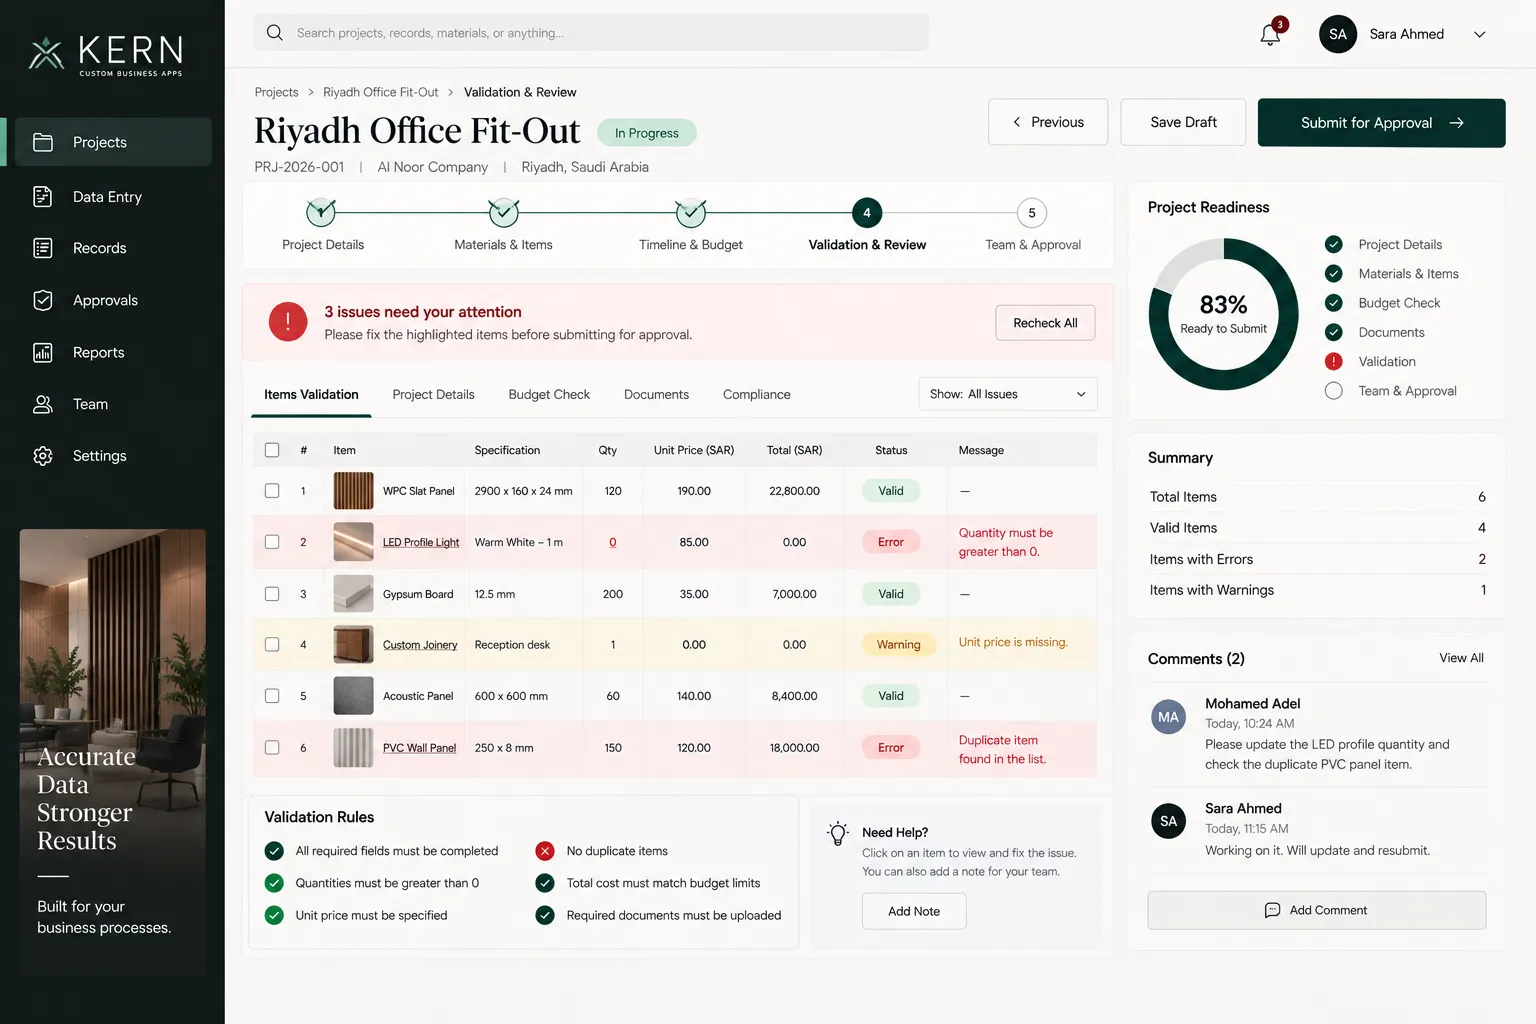Click the red alert exclamation icon

[x=288, y=322]
